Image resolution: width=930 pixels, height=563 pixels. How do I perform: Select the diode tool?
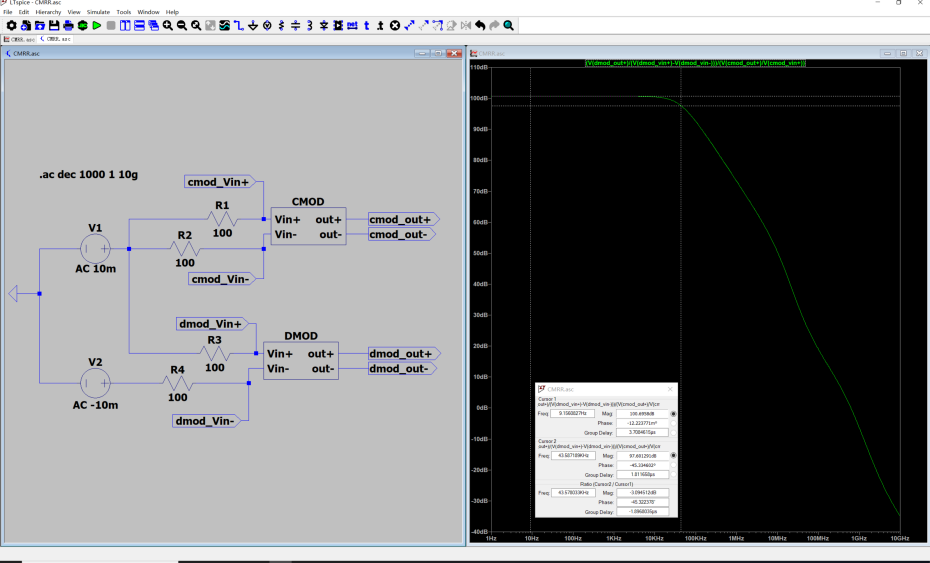click(x=324, y=26)
